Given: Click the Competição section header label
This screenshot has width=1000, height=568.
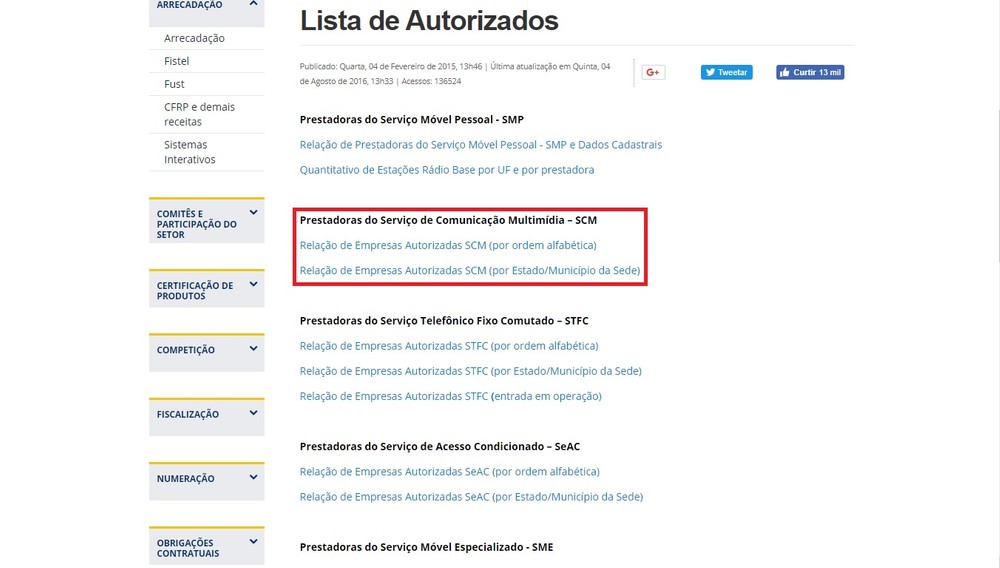Looking at the screenshot, I should click(186, 350).
